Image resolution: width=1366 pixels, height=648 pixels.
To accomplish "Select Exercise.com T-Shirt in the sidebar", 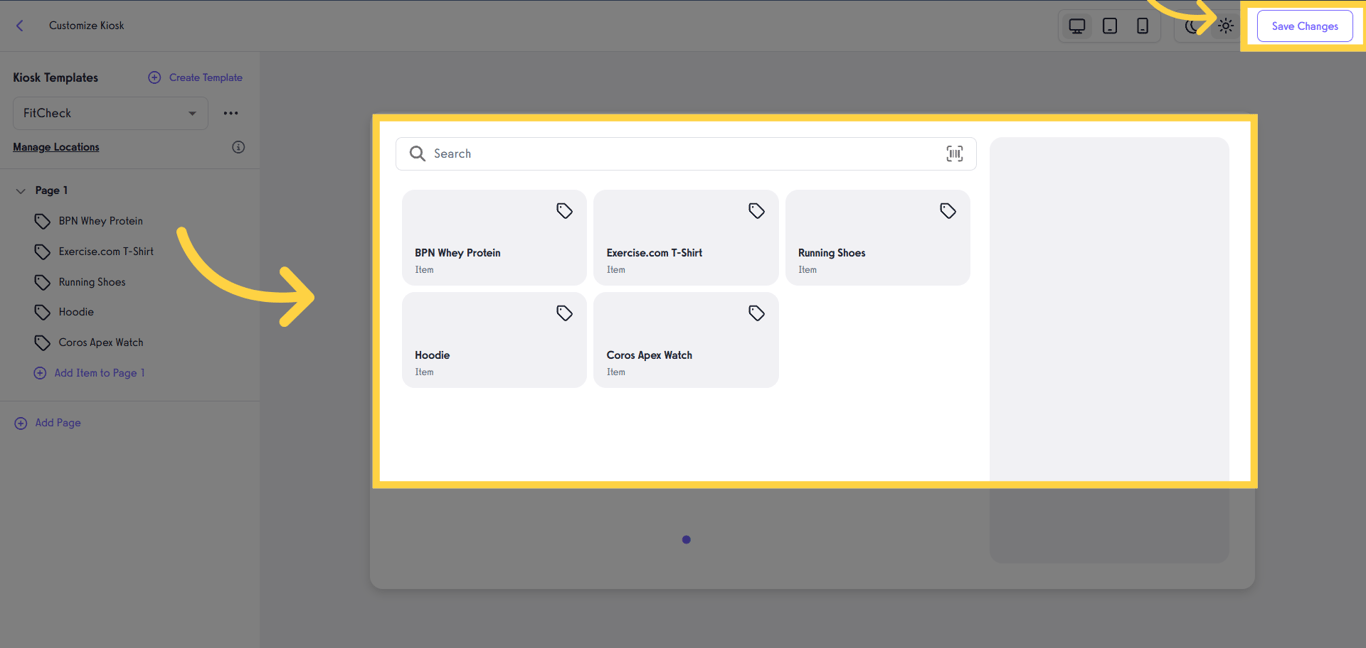I will (103, 251).
